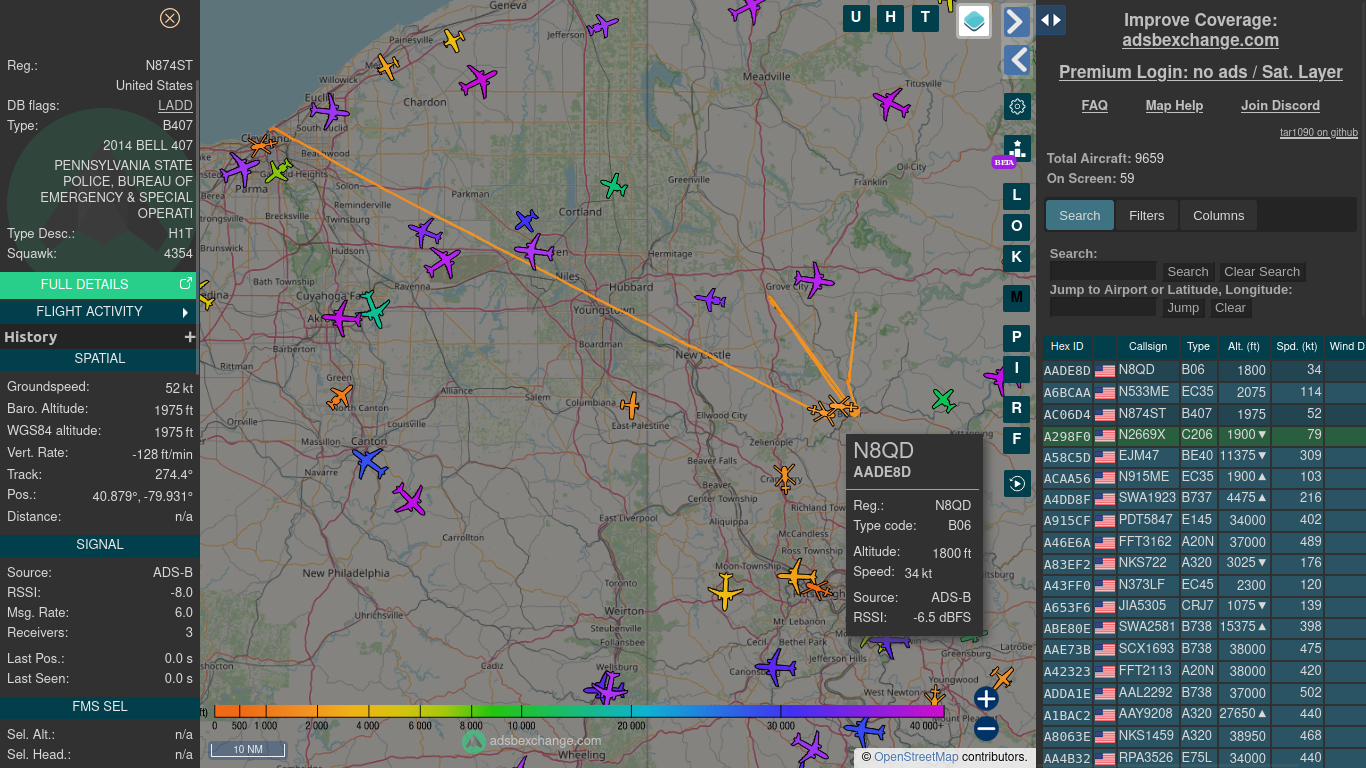Screen dimensions: 1366x768
Task: Toggle the H map button
Action: click(x=890, y=18)
